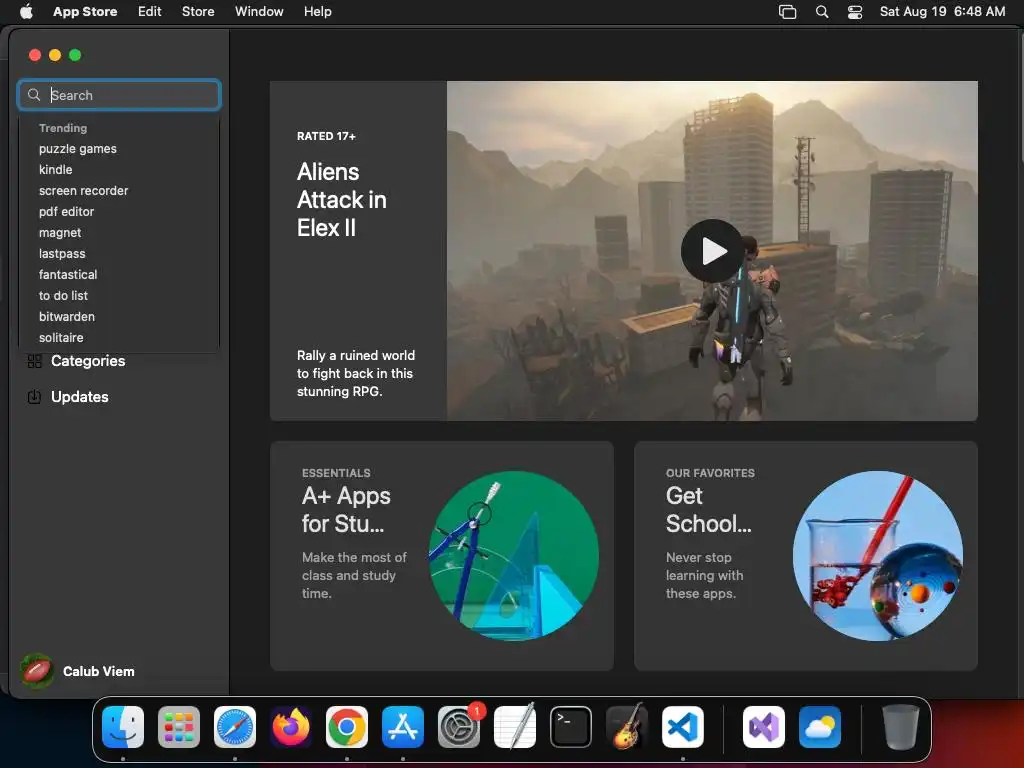
Task: Launch Safari from the Dock
Action: click(235, 727)
